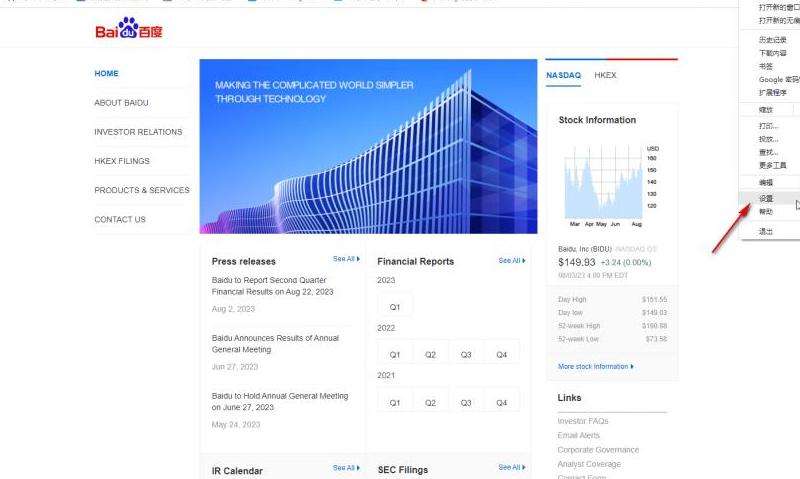800x479 pixels.
Task: Click the $149.93 stock price value
Action: [x=577, y=262]
